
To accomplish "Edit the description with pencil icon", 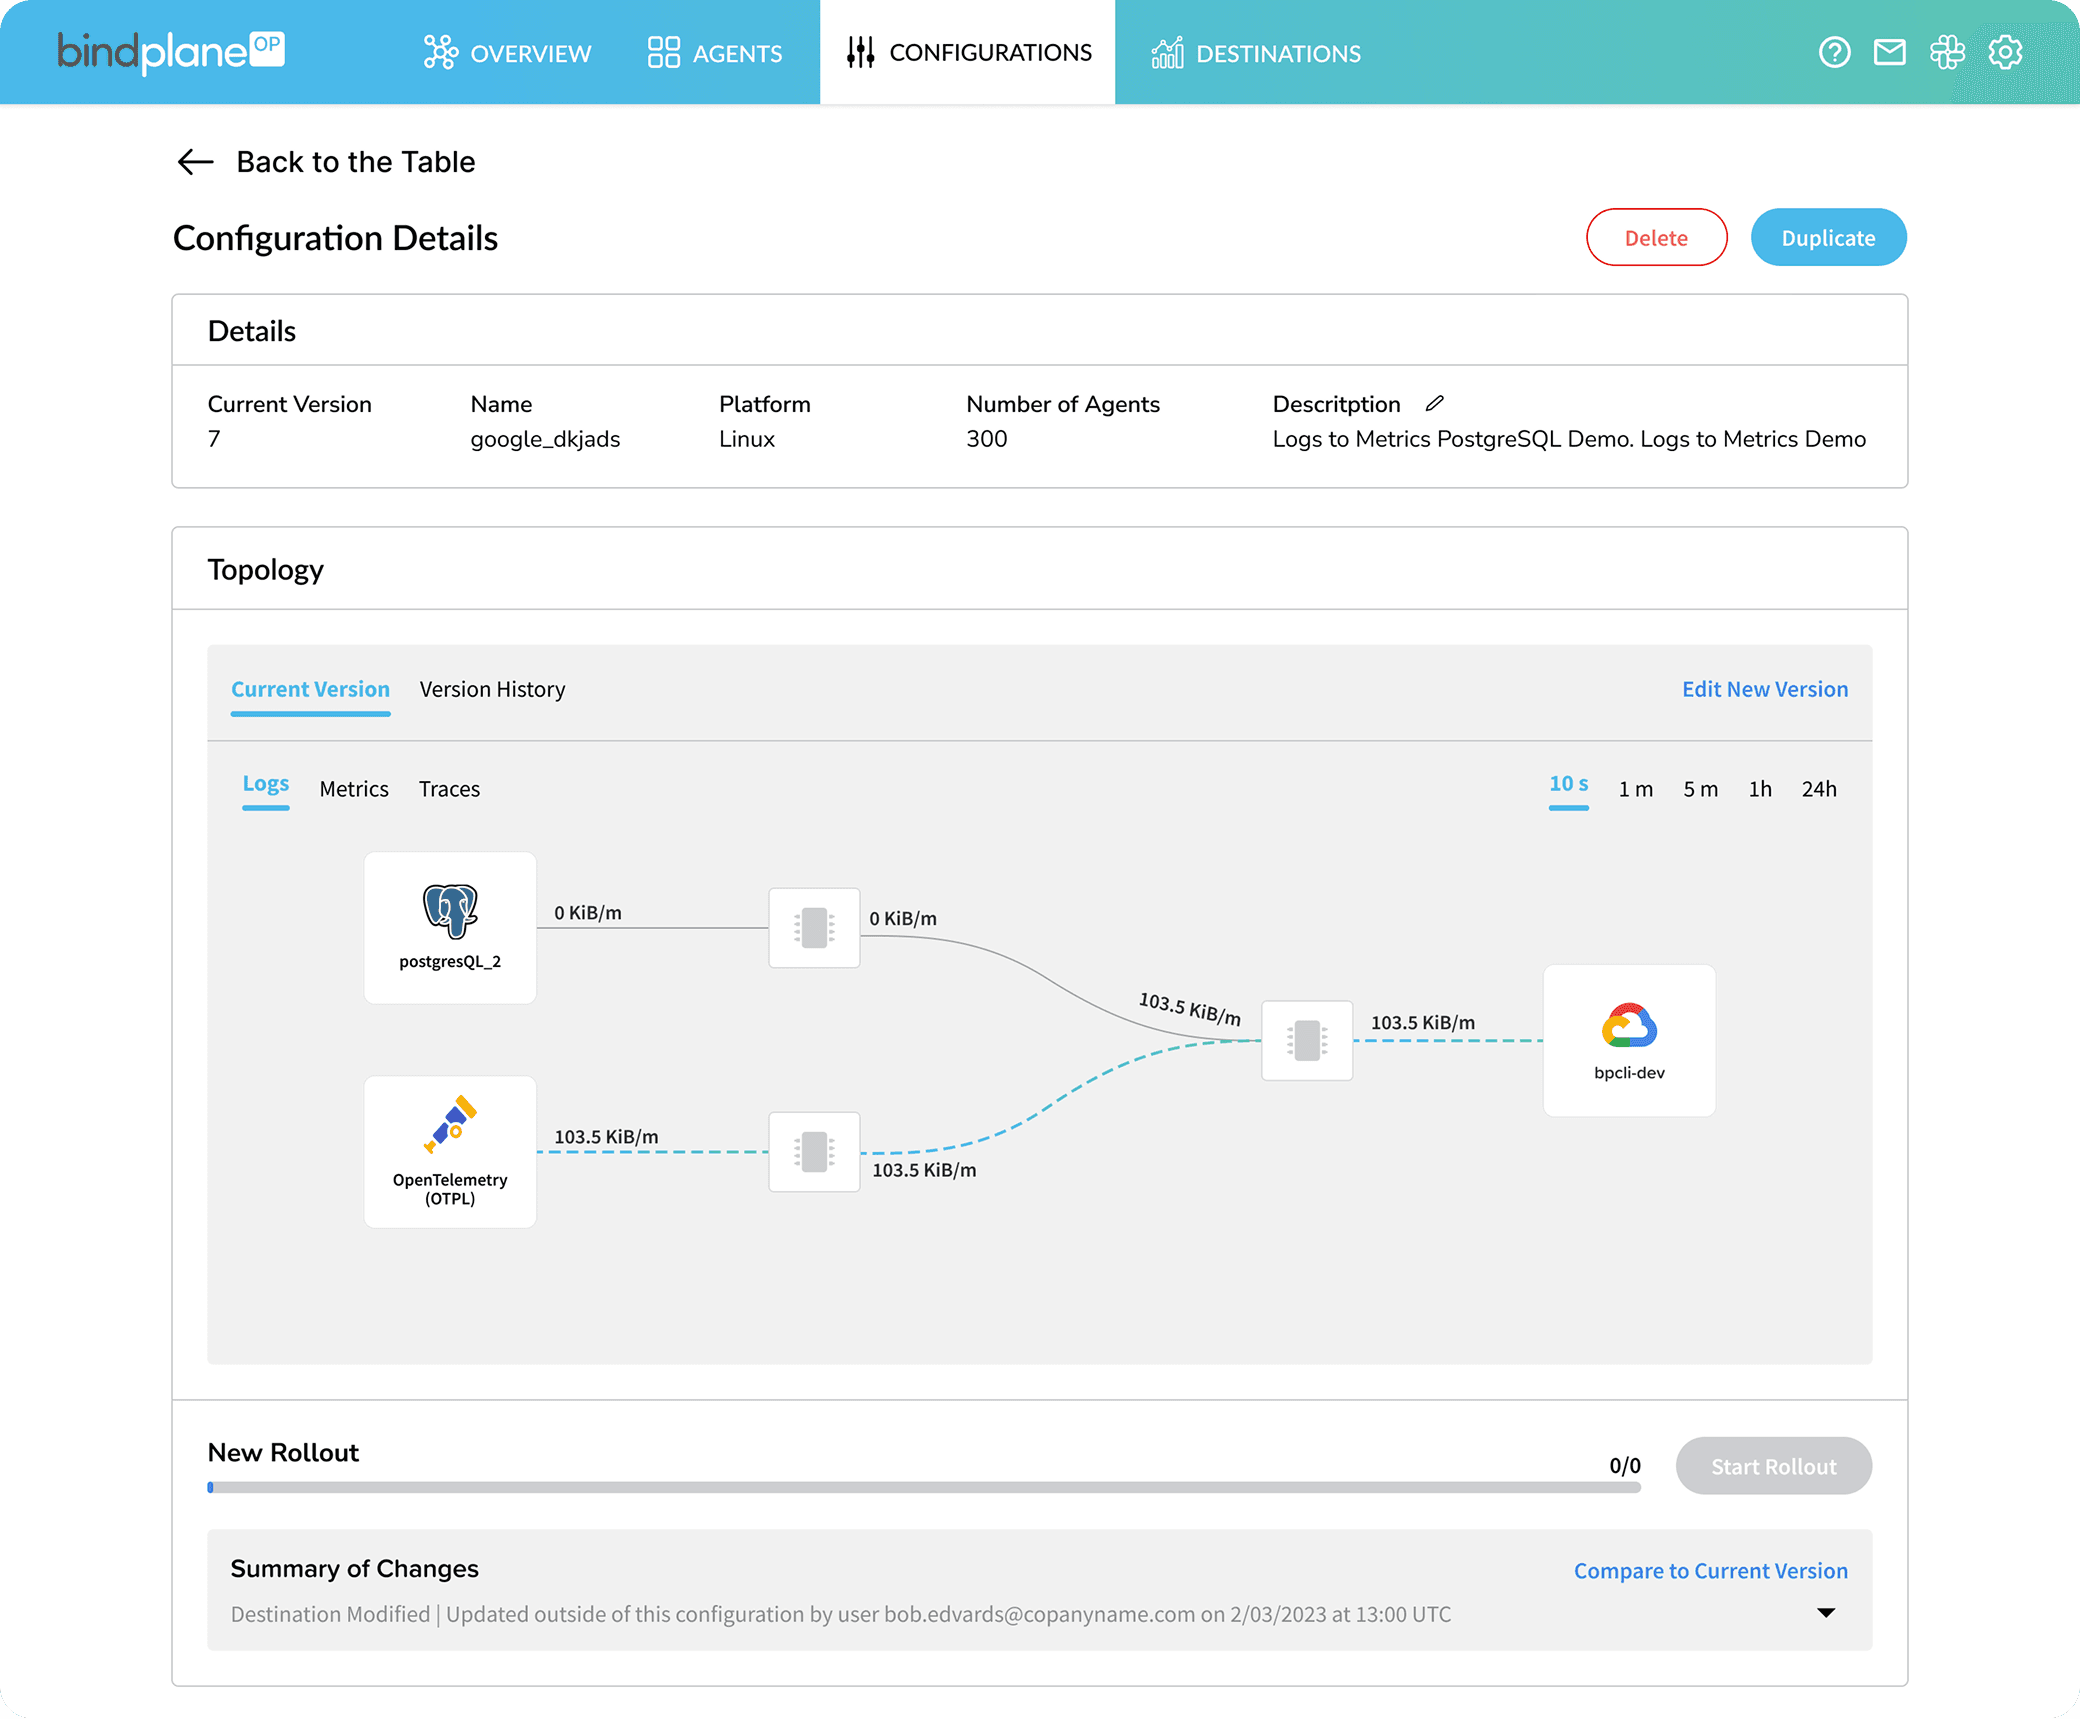I will point(1435,403).
